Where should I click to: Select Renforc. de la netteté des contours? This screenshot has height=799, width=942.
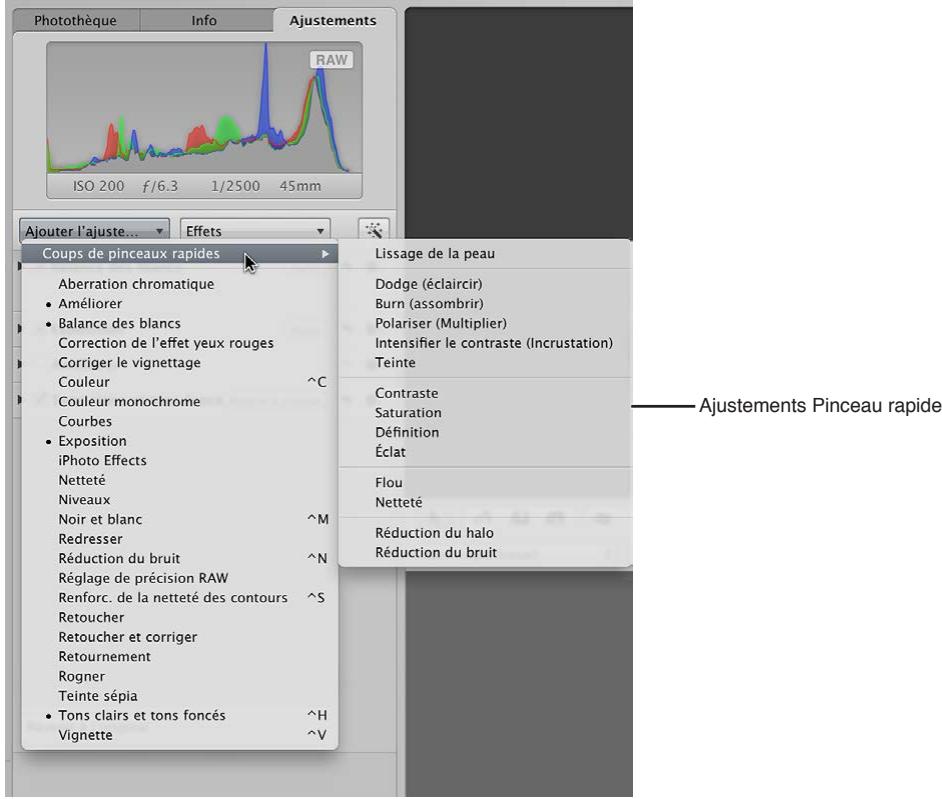pyautogui.click(x=180, y=598)
